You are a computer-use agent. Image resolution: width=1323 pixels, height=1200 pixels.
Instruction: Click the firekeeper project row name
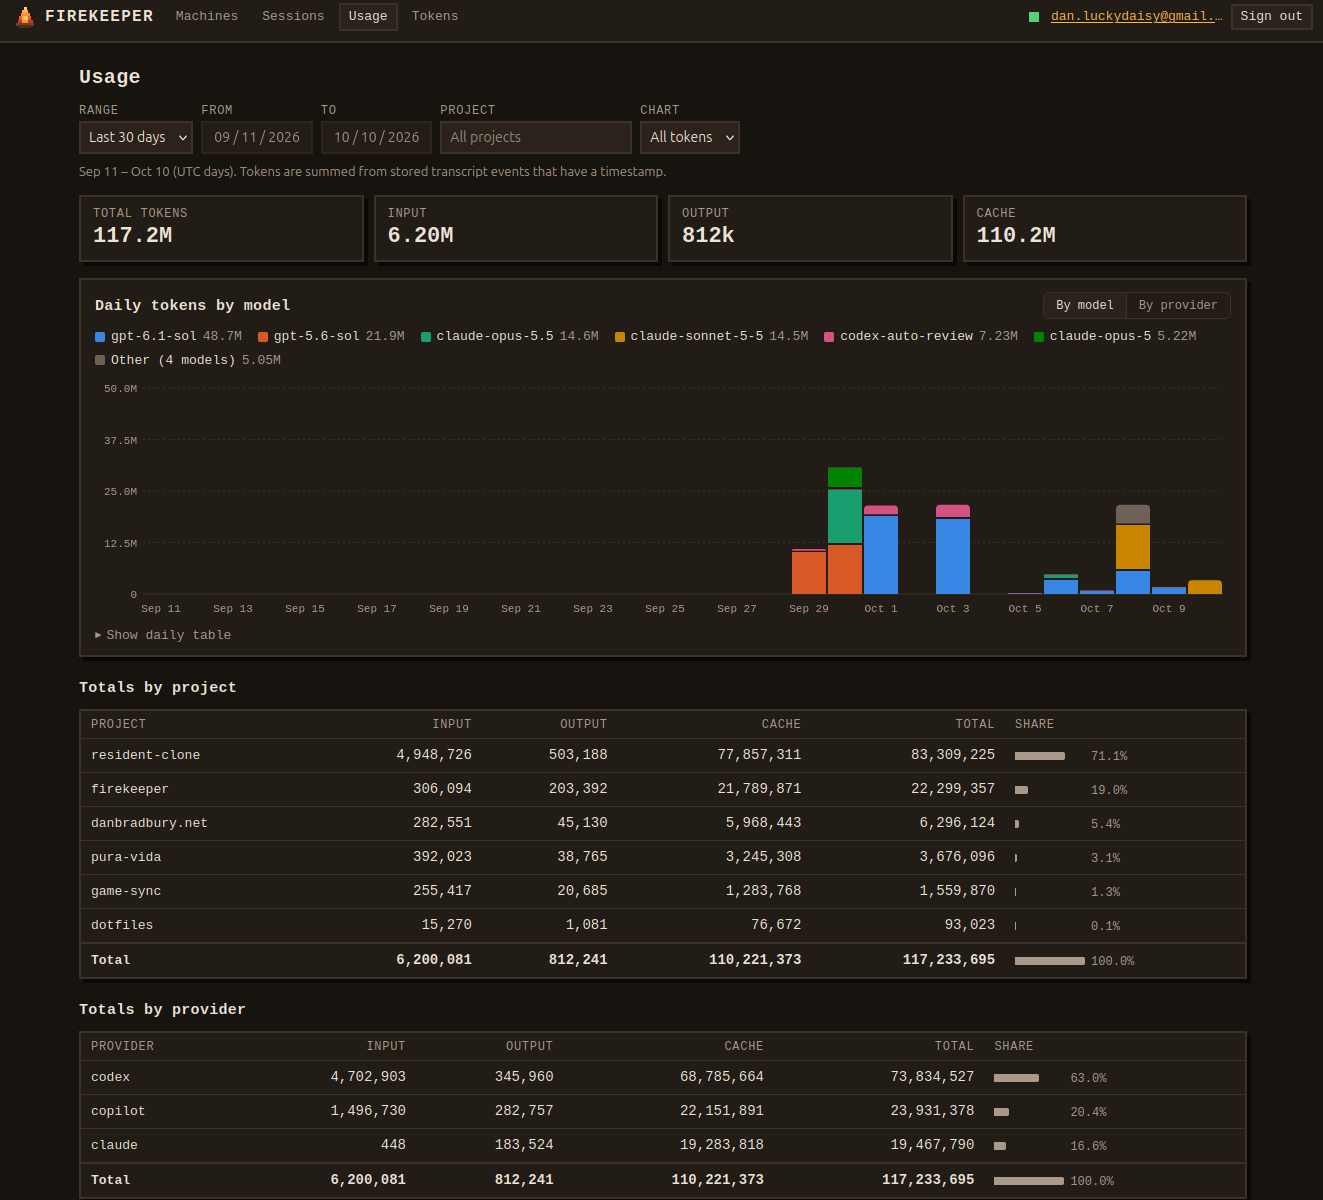130,789
